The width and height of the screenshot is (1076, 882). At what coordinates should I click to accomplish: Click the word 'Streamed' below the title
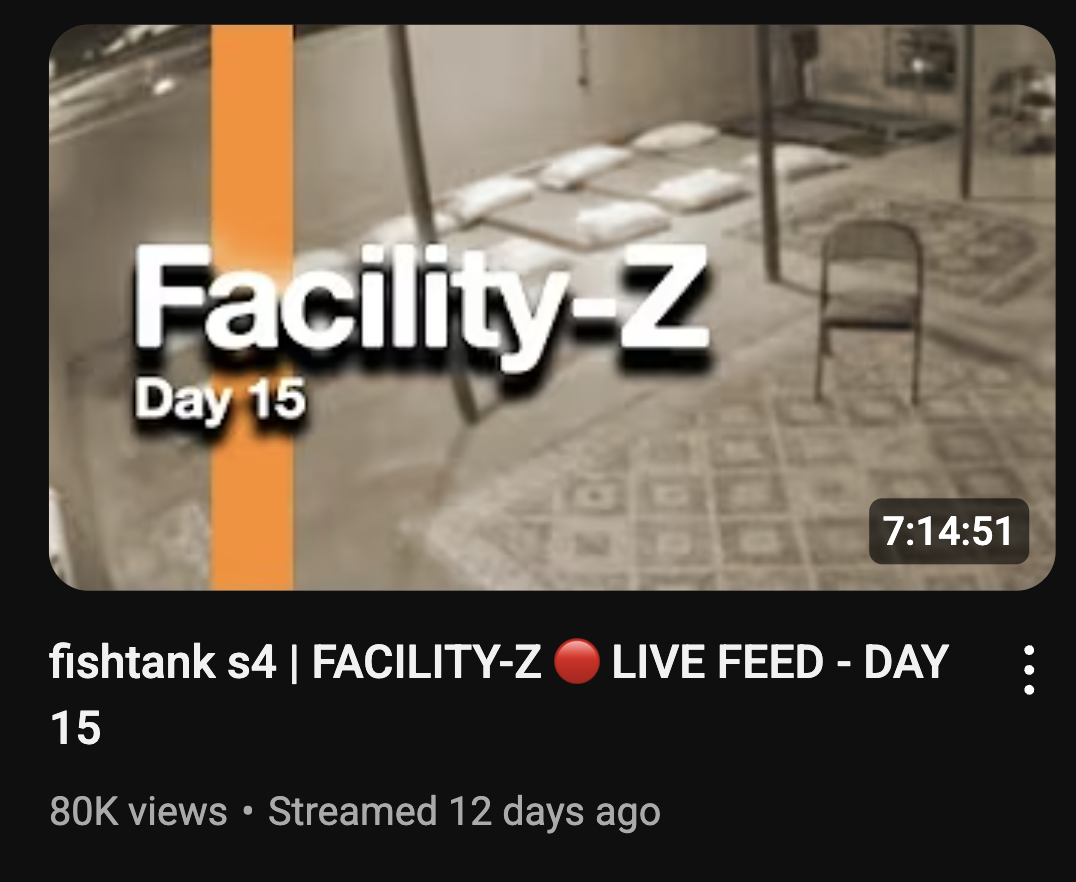352,811
